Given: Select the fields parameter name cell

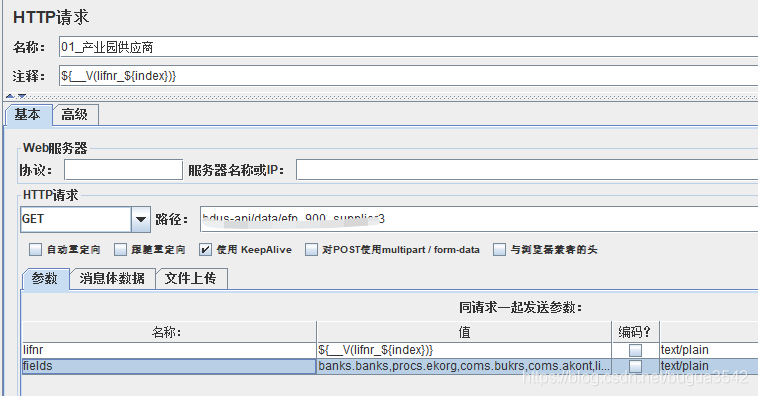Looking at the screenshot, I should click(x=169, y=366).
